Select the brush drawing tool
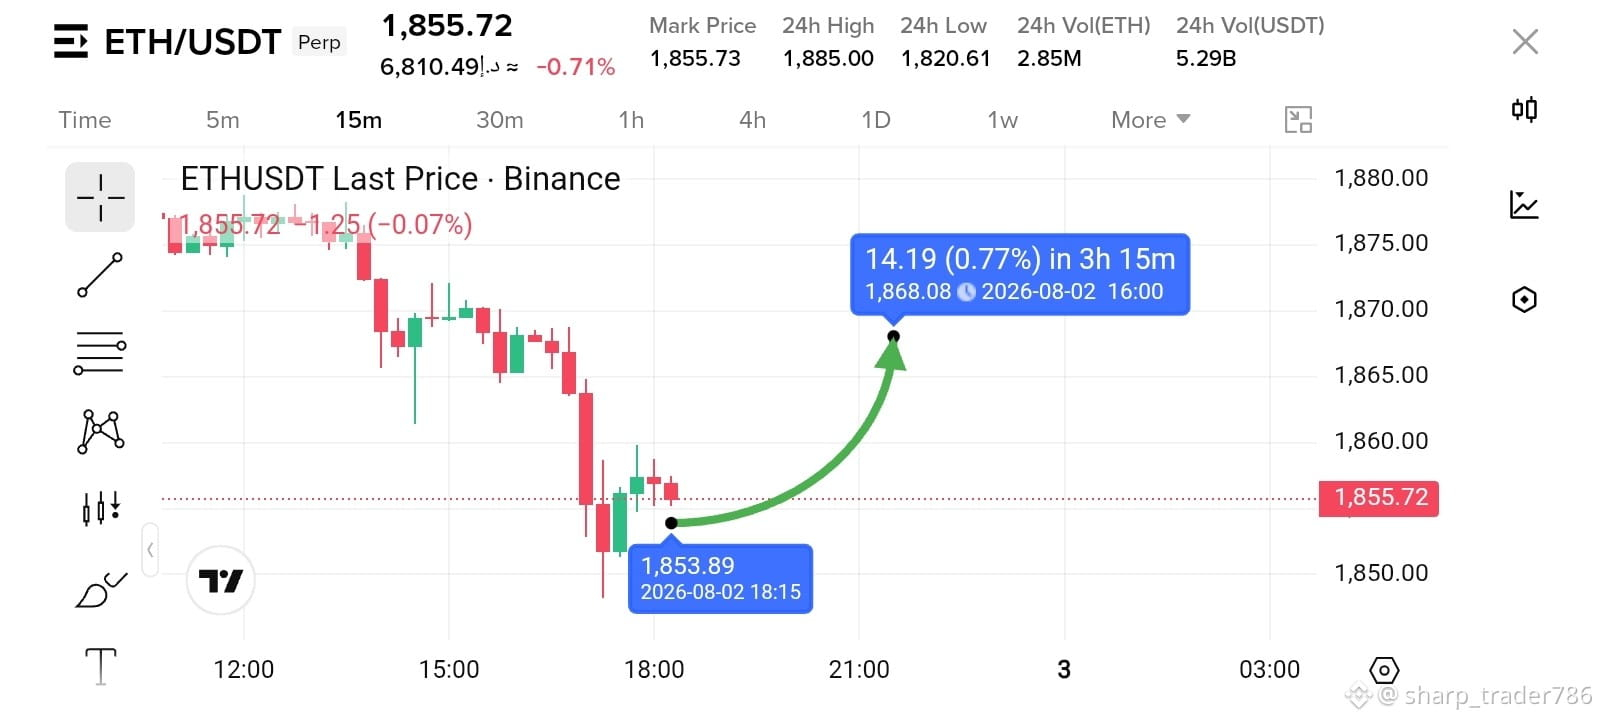 tap(100, 590)
